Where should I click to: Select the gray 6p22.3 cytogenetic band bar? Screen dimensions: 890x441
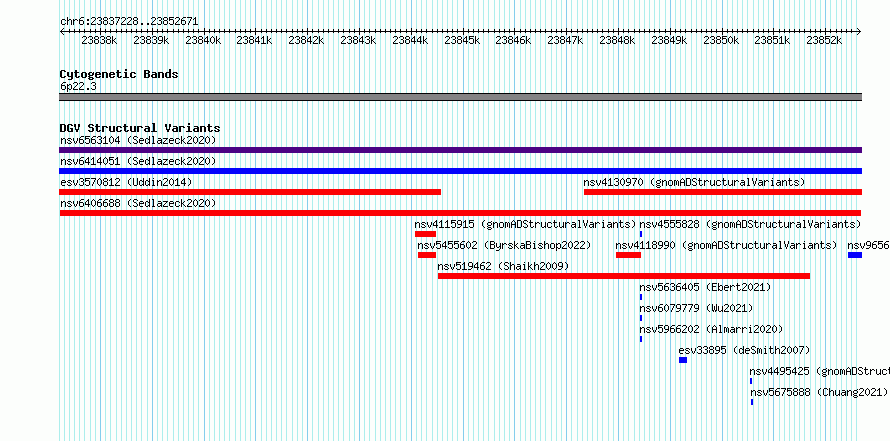[x=460, y=97]
